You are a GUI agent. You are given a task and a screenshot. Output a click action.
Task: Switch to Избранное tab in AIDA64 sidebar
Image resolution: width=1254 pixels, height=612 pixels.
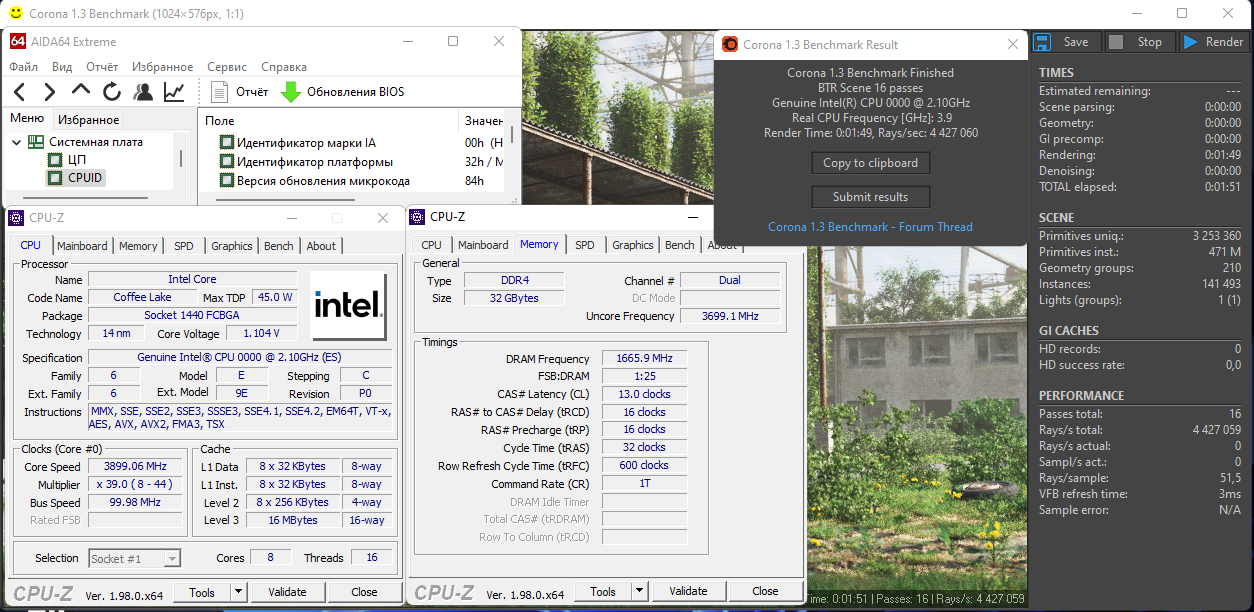tap(88, 119)
